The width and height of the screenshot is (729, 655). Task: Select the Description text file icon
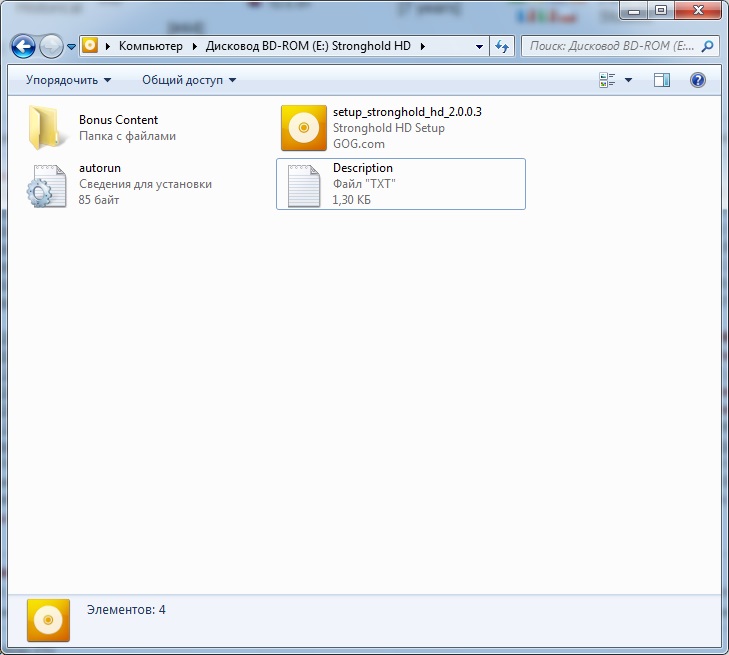coord(304,186)
